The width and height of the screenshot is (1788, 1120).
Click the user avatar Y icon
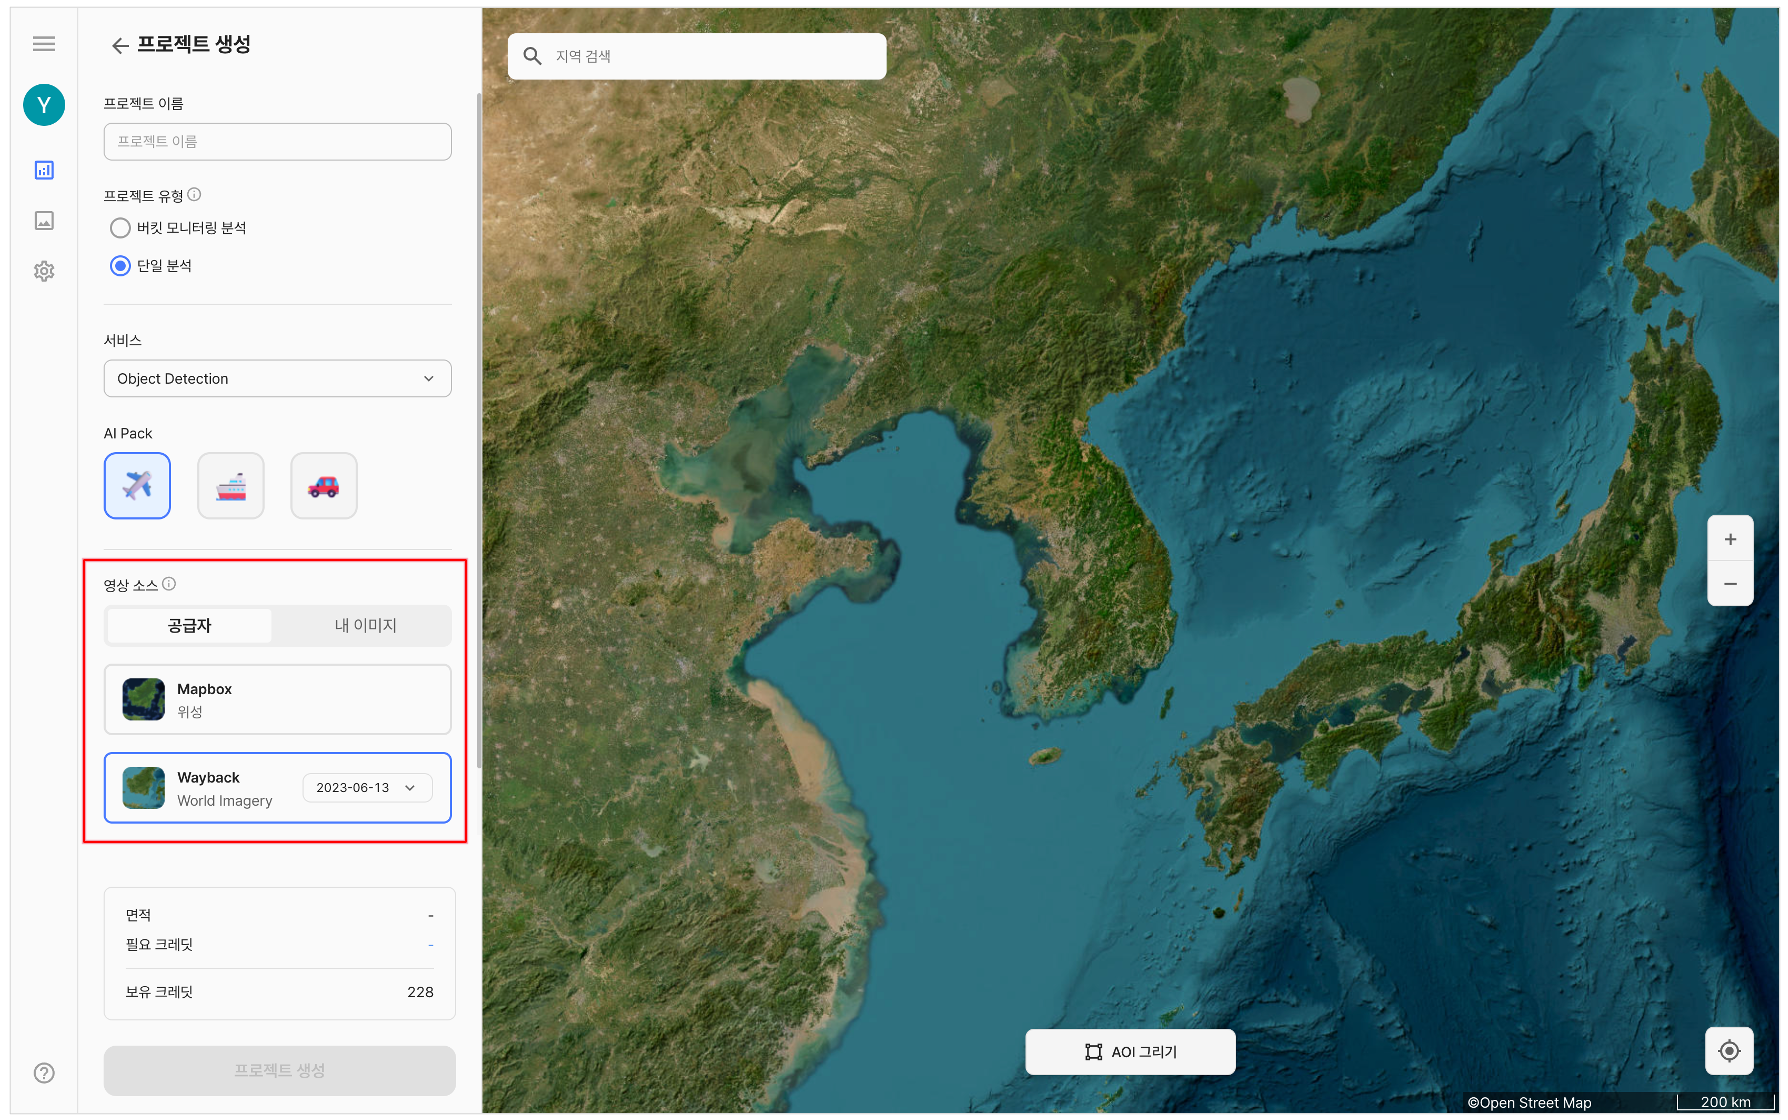[44, 105]
